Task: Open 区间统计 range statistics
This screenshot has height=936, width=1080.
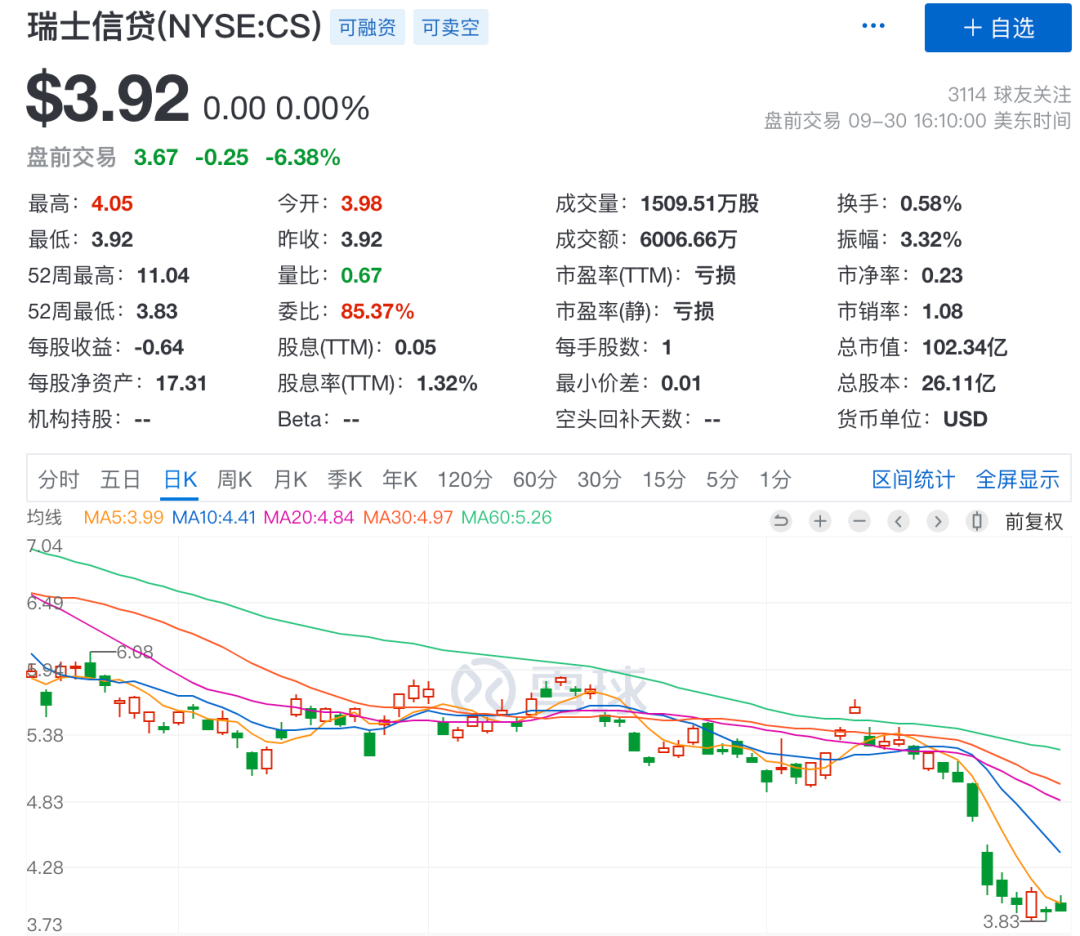Action: click(x=913, y=479)
